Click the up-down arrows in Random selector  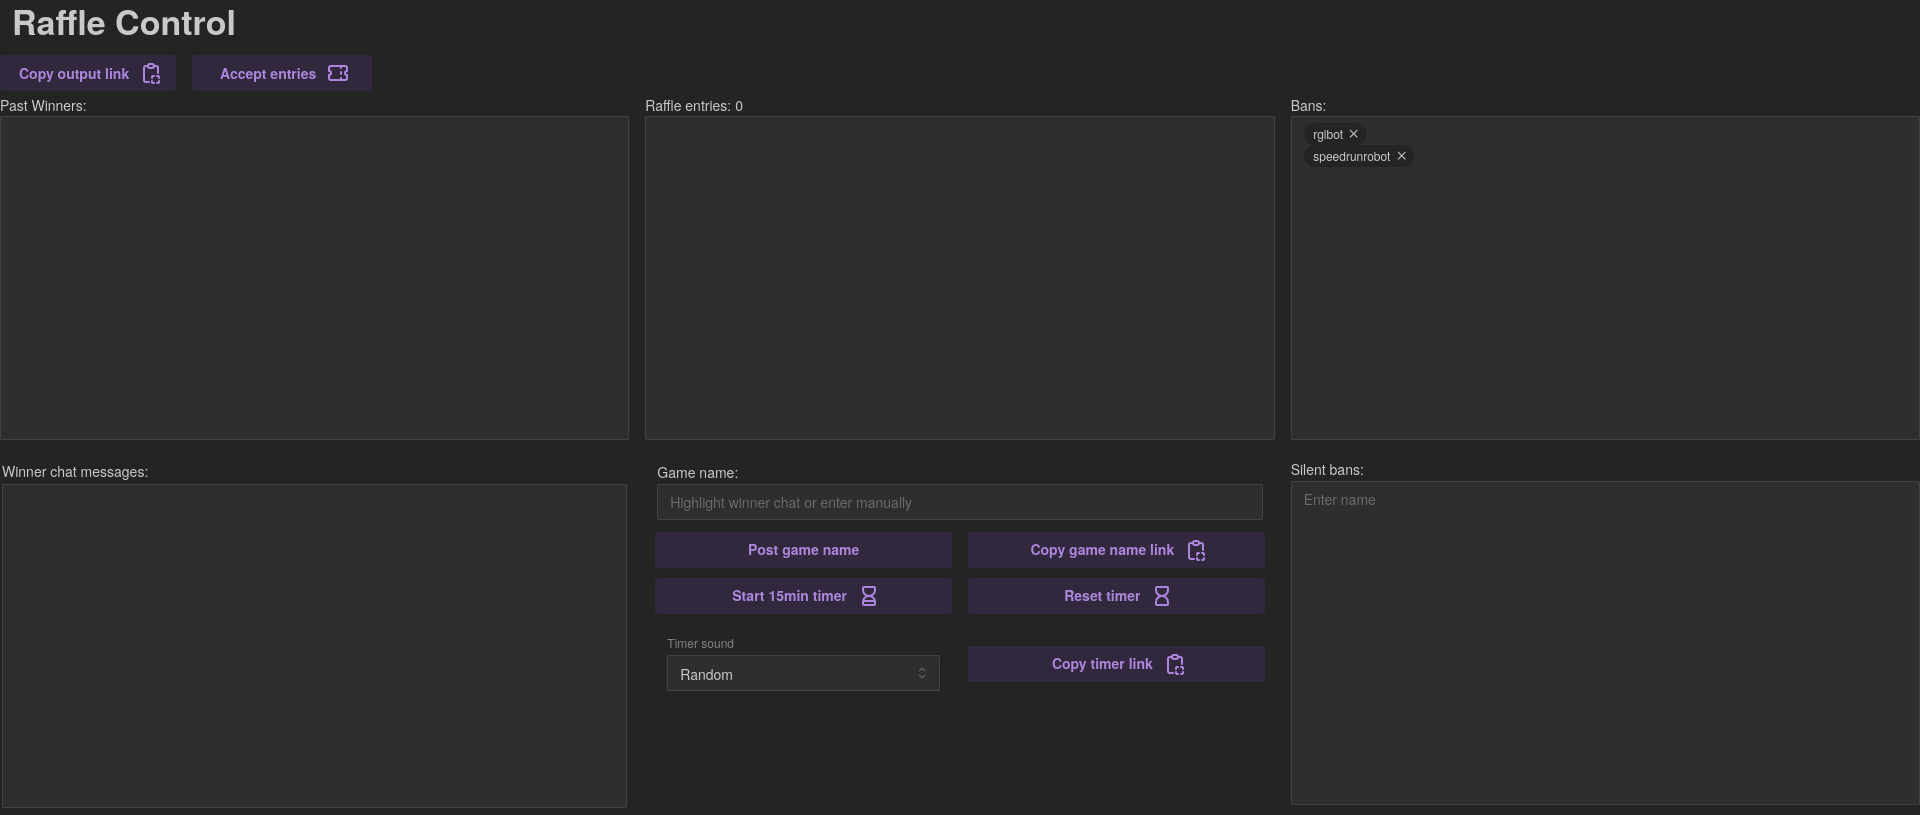pyautogui.click(x=922, y=674)
